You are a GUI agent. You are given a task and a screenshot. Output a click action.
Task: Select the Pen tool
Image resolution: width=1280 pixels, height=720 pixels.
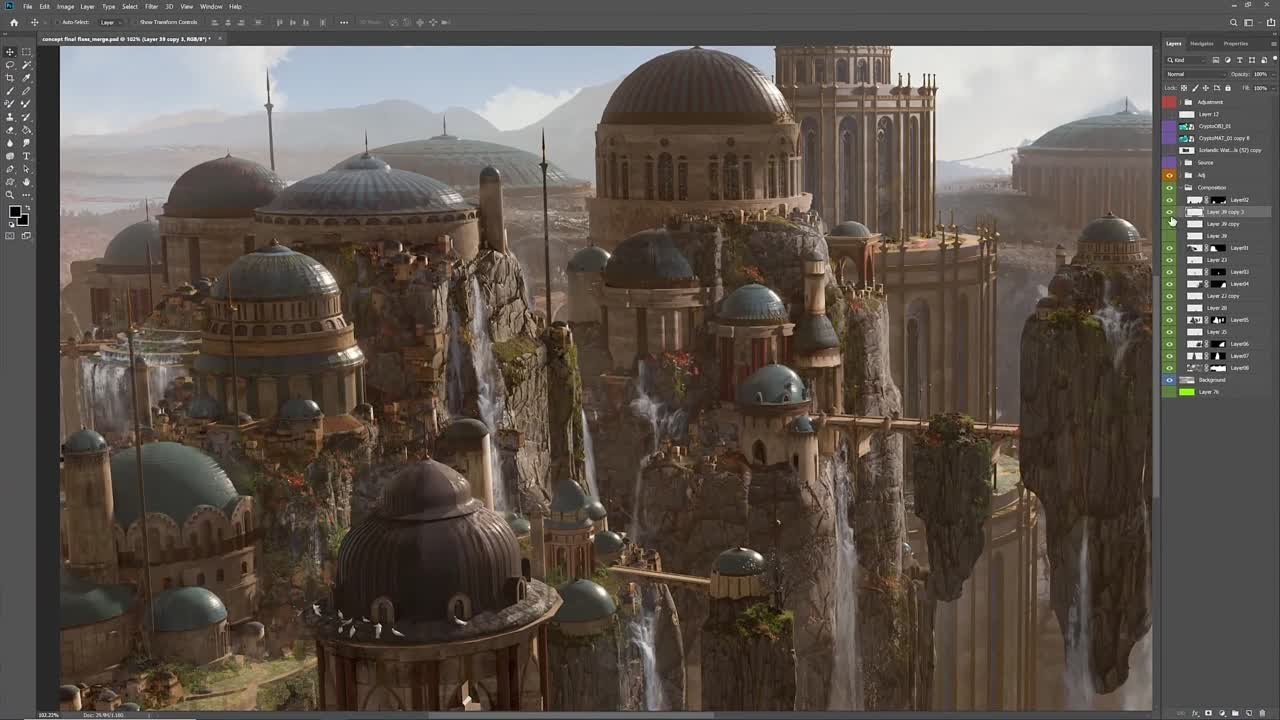[x=10, y=170]
